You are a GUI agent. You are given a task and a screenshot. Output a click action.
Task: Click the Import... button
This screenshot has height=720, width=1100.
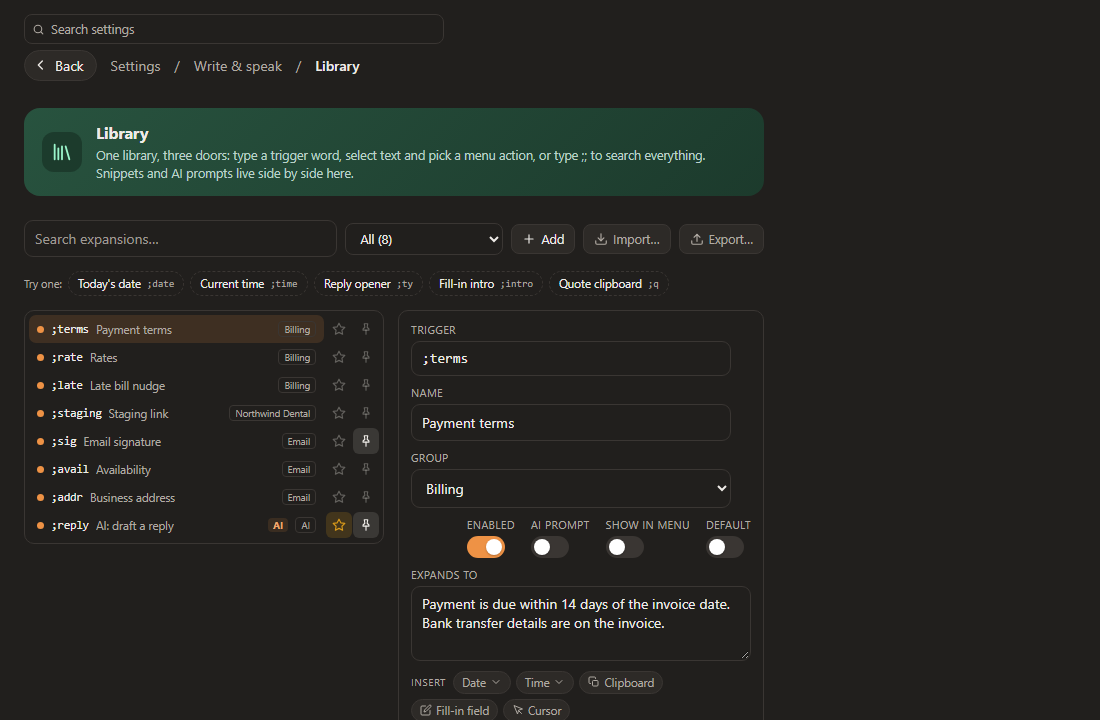tap(626, 239)
